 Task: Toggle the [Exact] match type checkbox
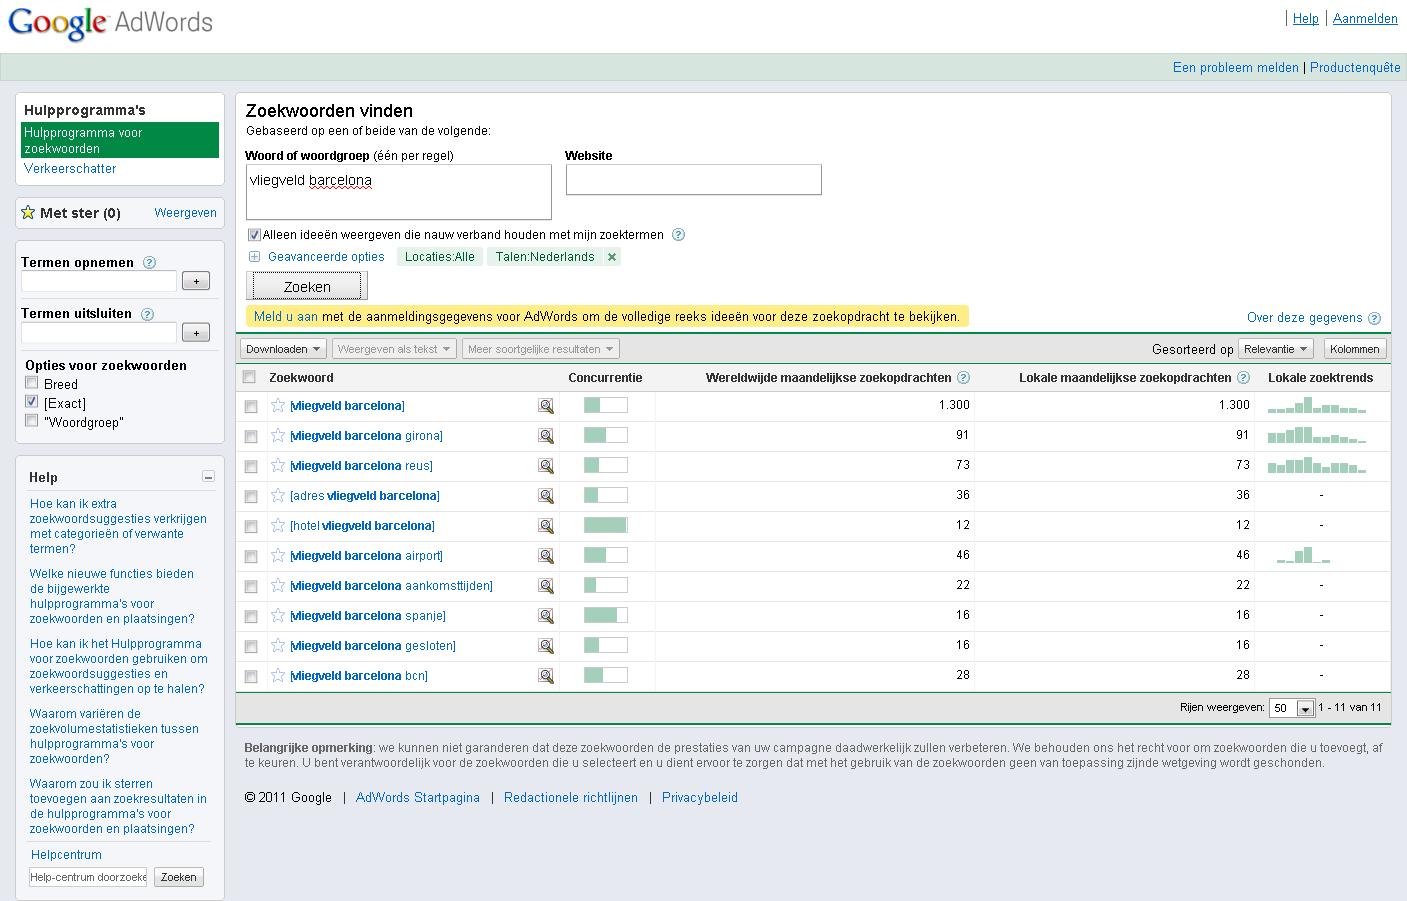32,402
